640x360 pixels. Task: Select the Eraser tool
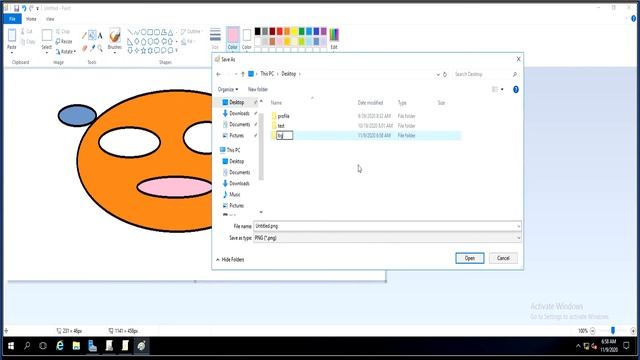(84, 48)
